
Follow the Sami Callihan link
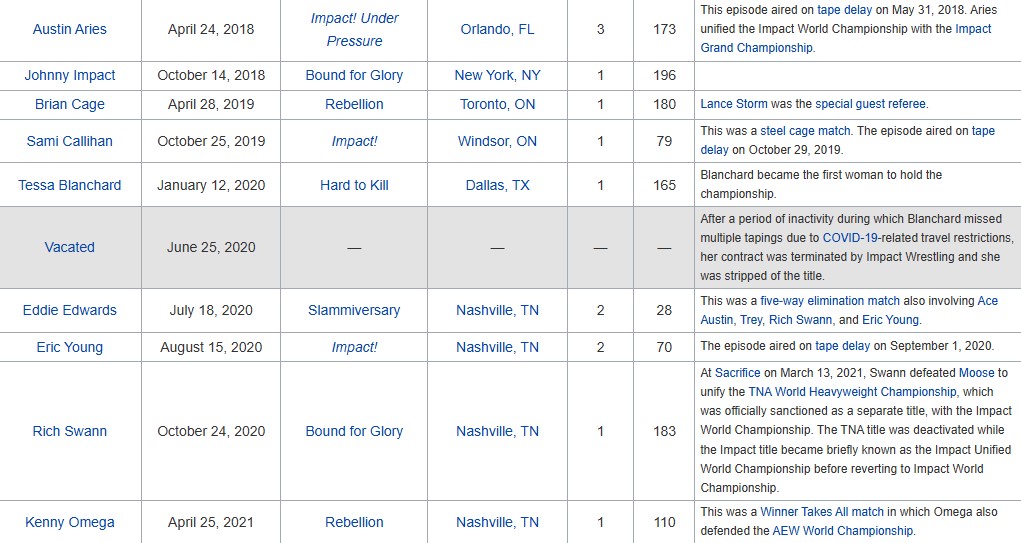(70, 141)
